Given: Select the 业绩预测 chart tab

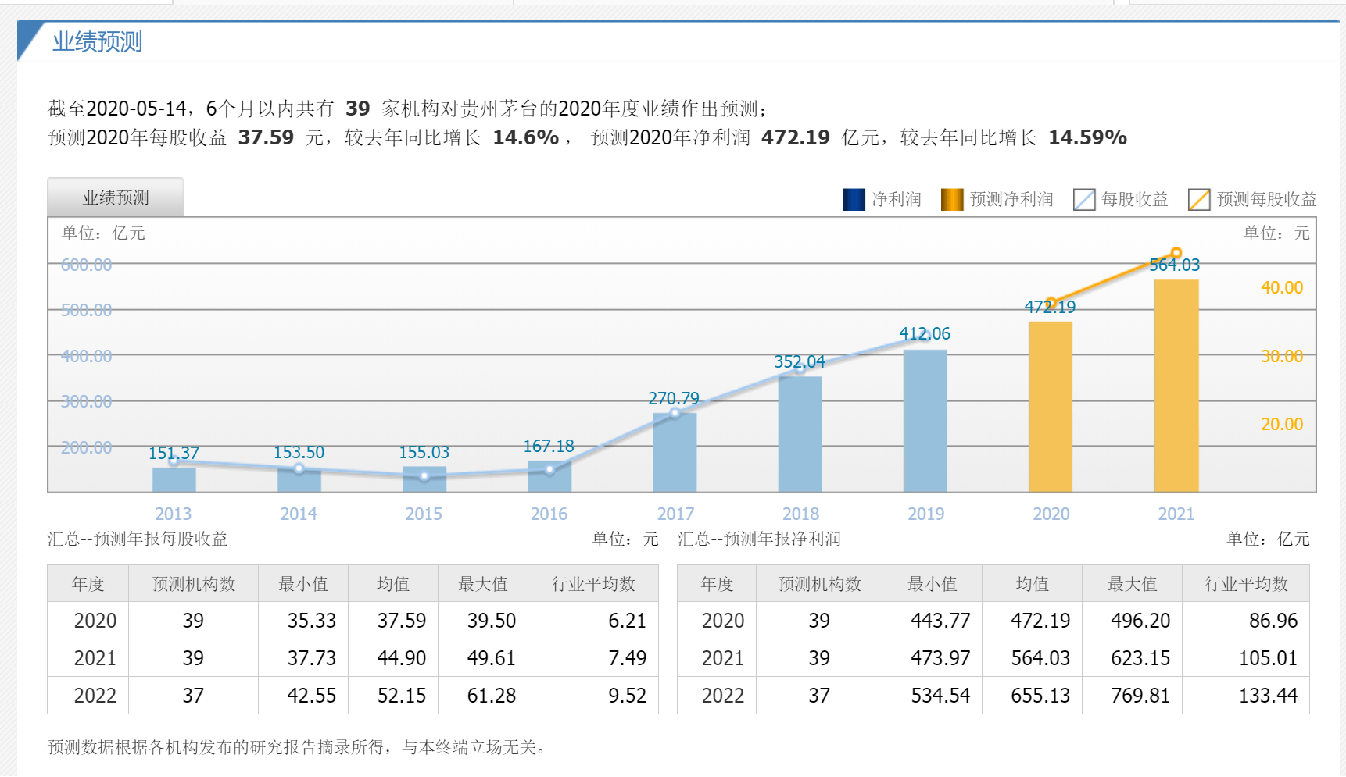Looking at the screenshot, I should click(115, 197).
